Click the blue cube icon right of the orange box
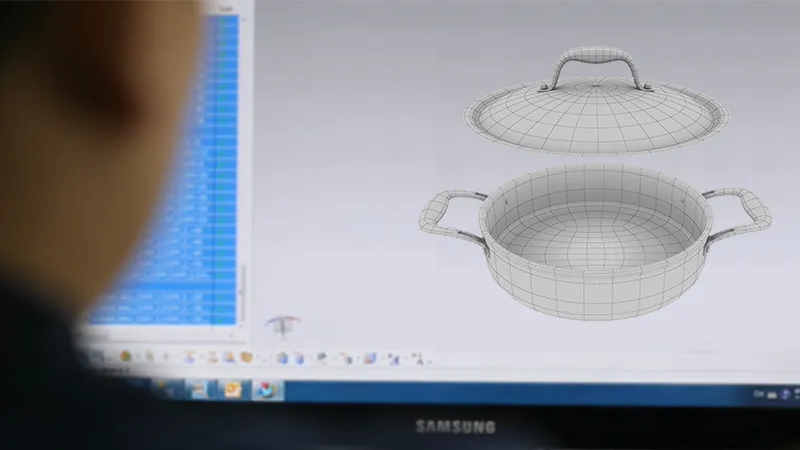 [x=283, y=358]
